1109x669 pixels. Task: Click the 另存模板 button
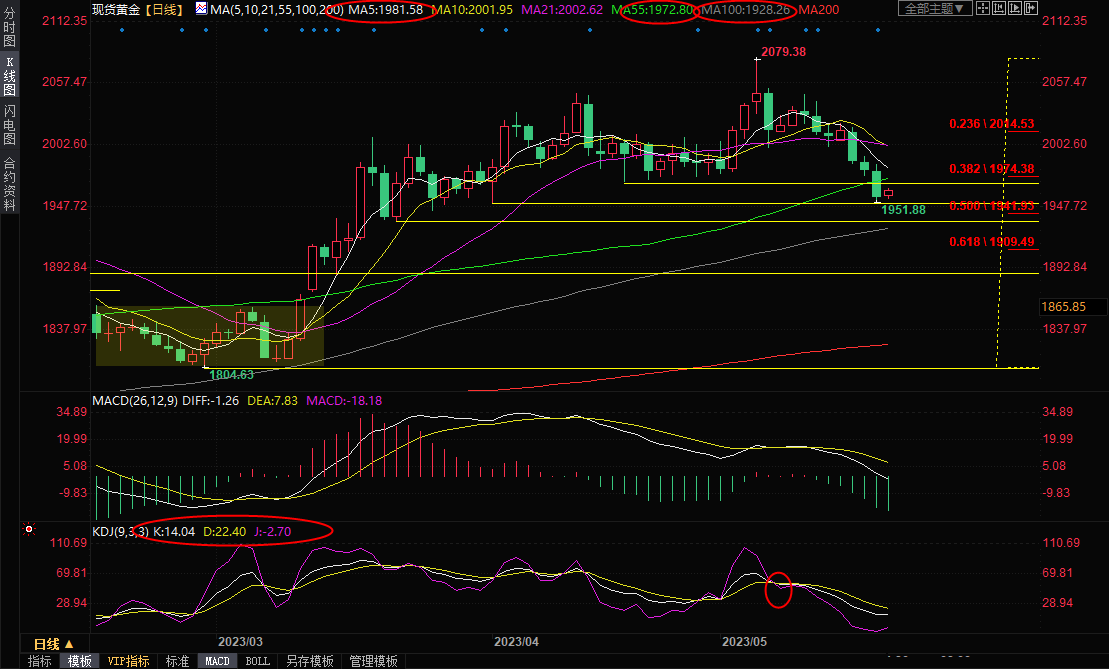click(310, 661)
